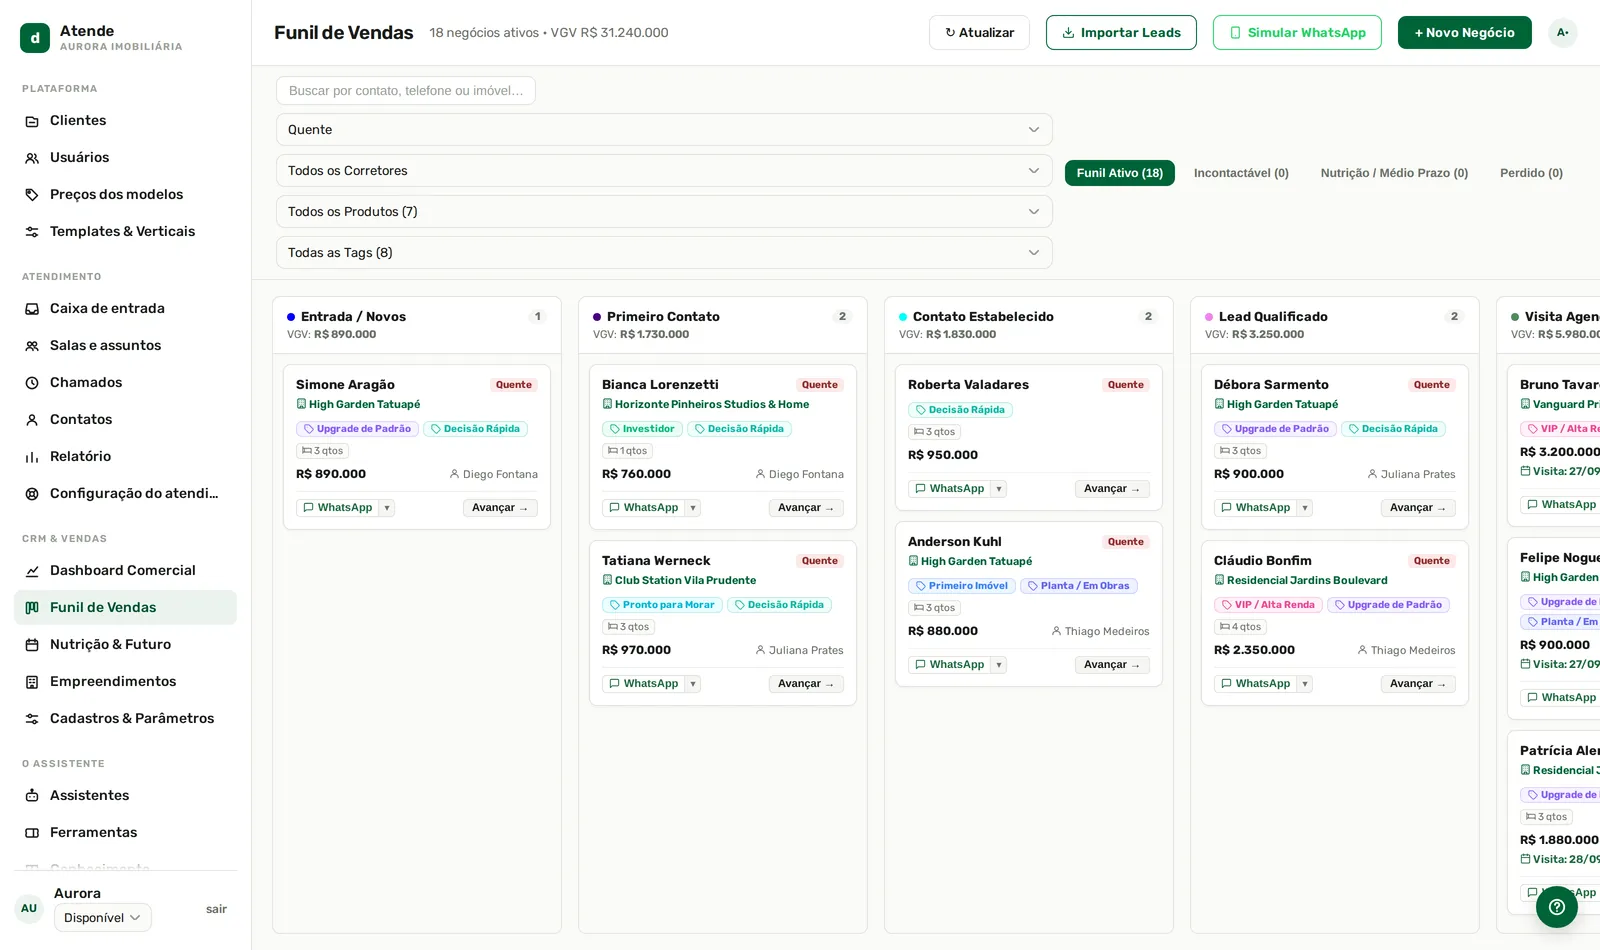Screen dimensions: 1600x950
Task: Open the Preços dos modelos tag icon
Action: [x=32, y=195]
